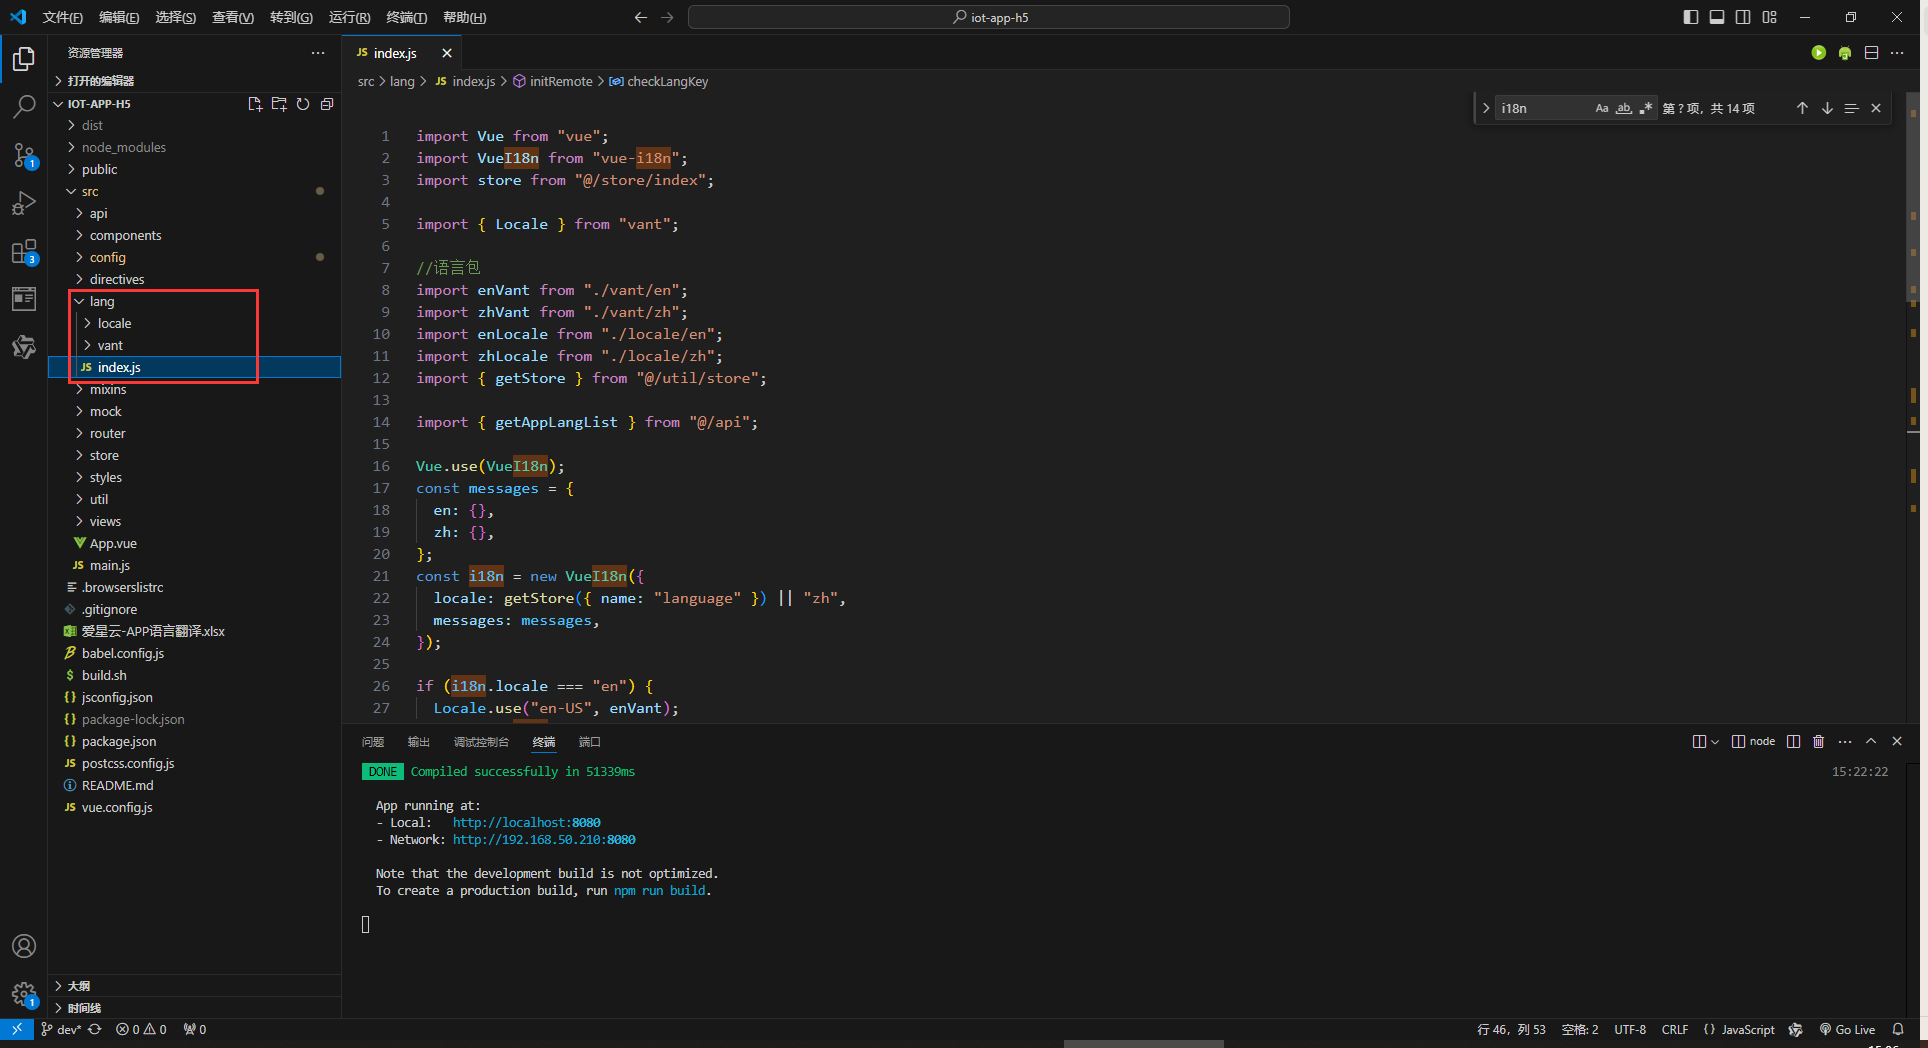The height and width of the screenshot is (1048, 1928).
Task: Open 编辑(E) menu
Action: (x=119, y=17)
